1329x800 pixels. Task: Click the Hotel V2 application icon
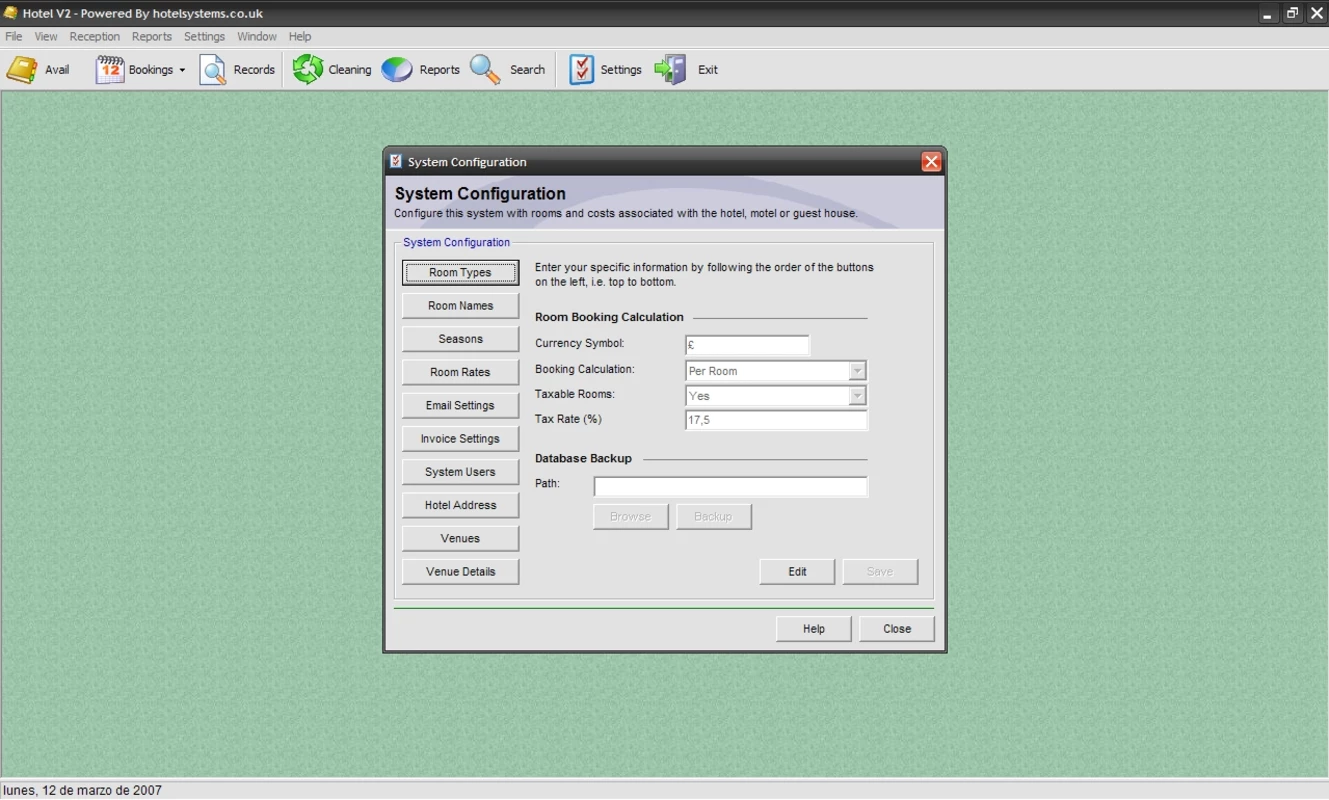click(x=10, y=13)
